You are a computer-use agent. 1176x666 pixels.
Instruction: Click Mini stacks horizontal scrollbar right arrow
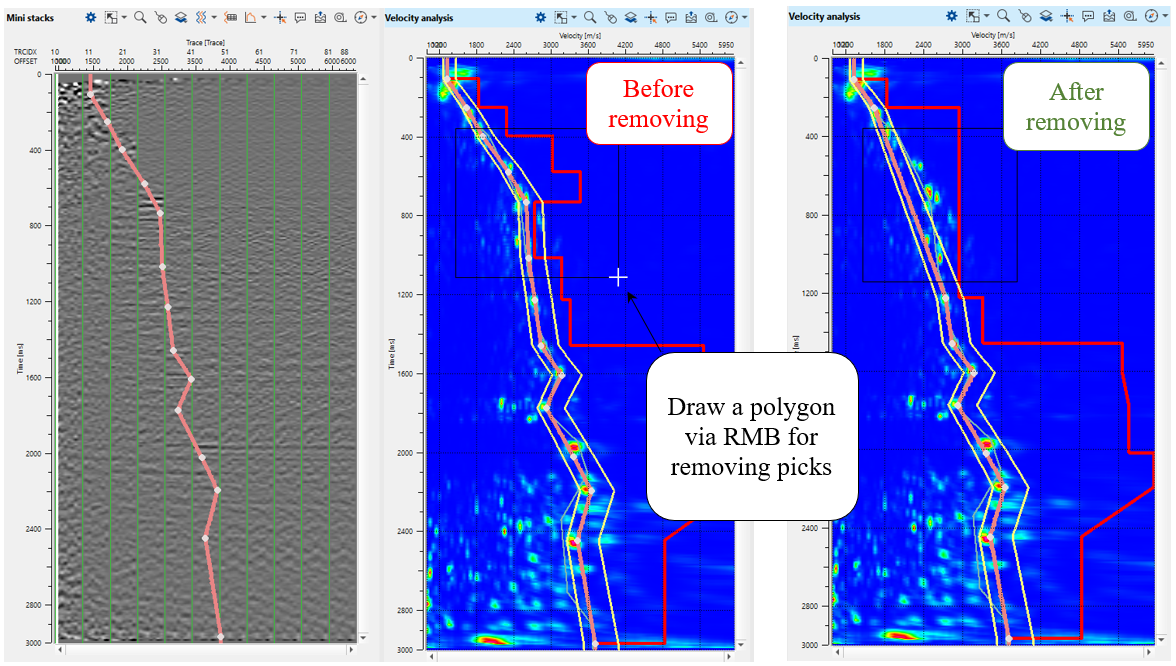(x=351, y=650)
